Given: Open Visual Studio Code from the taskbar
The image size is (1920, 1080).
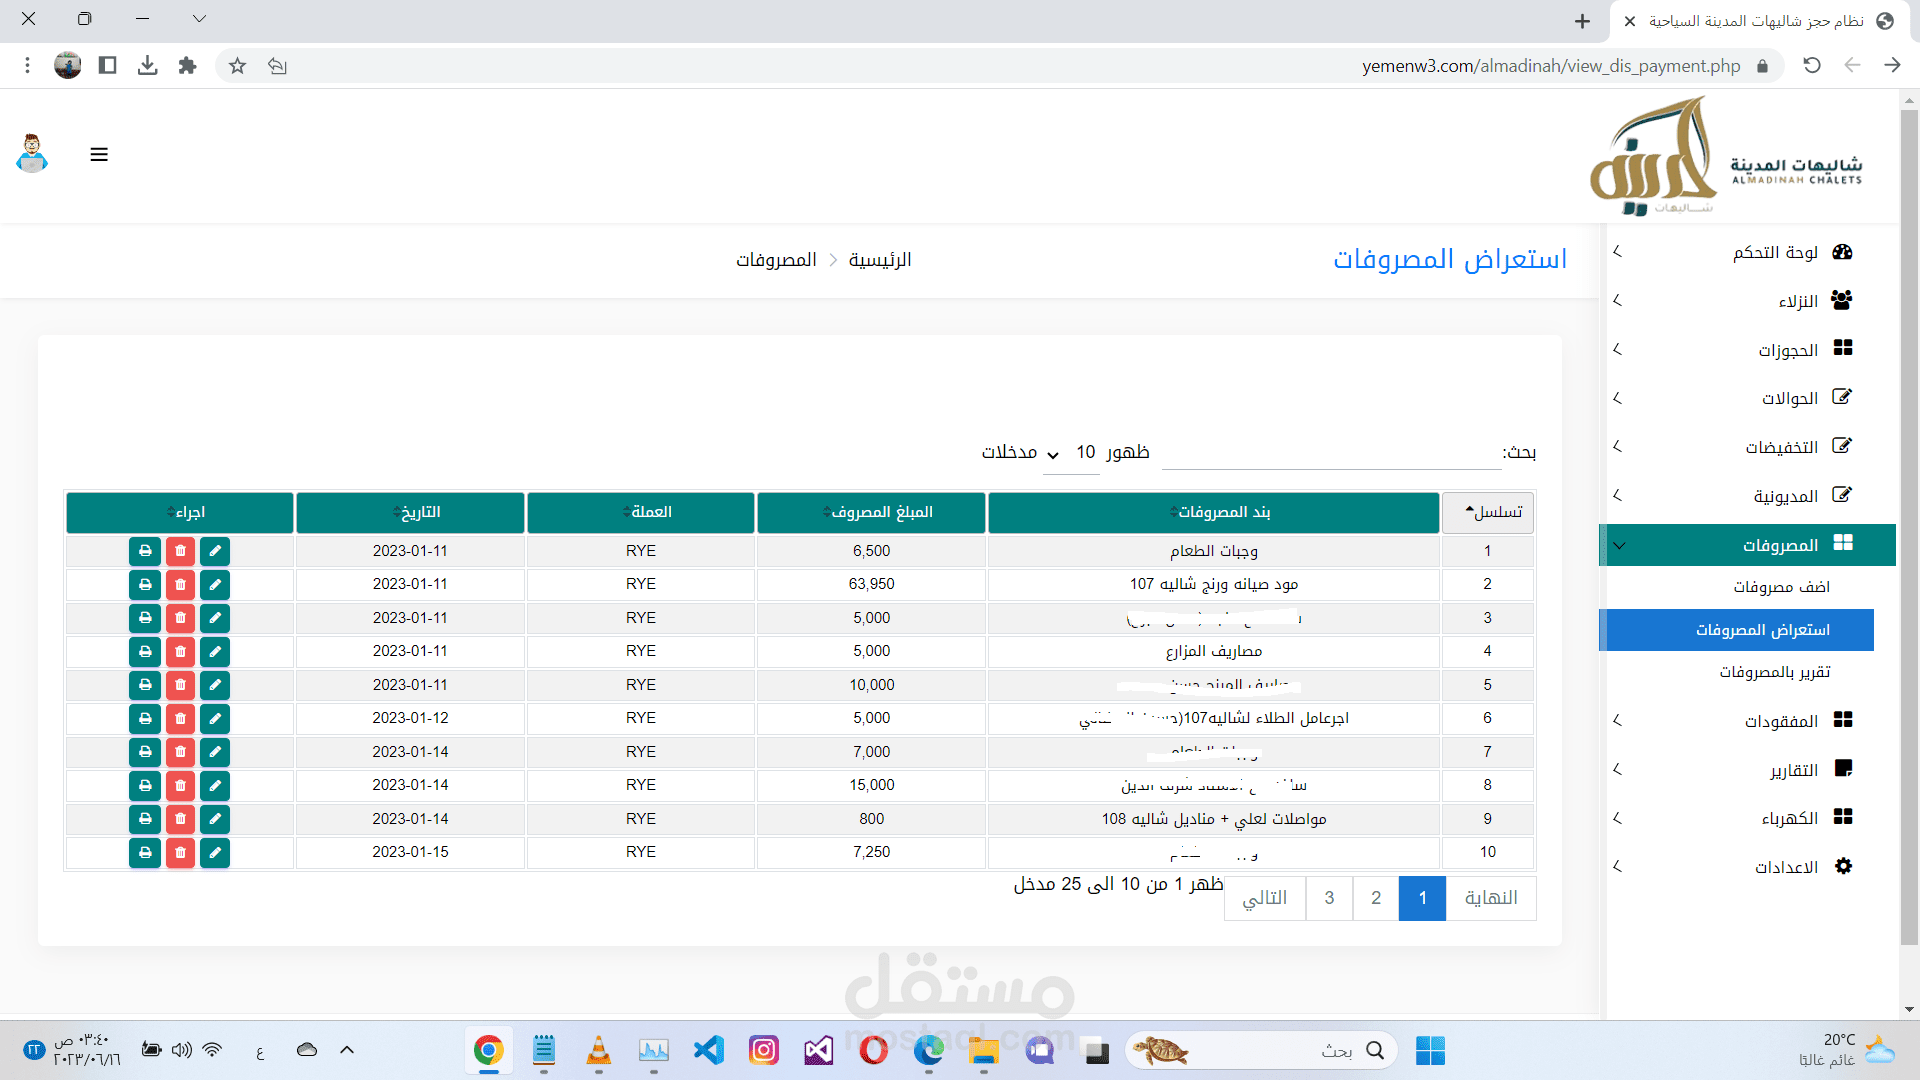Looking at the screenshot, I should (709, 1050).
